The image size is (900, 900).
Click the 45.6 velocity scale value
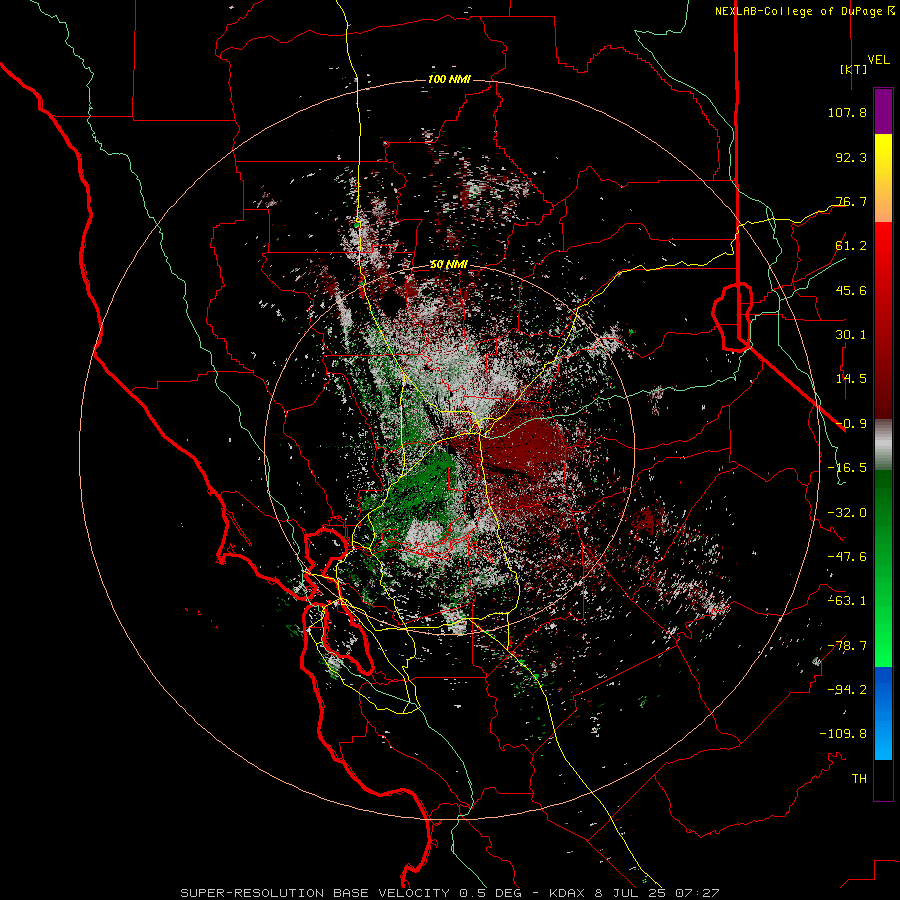tap(851, 290)
